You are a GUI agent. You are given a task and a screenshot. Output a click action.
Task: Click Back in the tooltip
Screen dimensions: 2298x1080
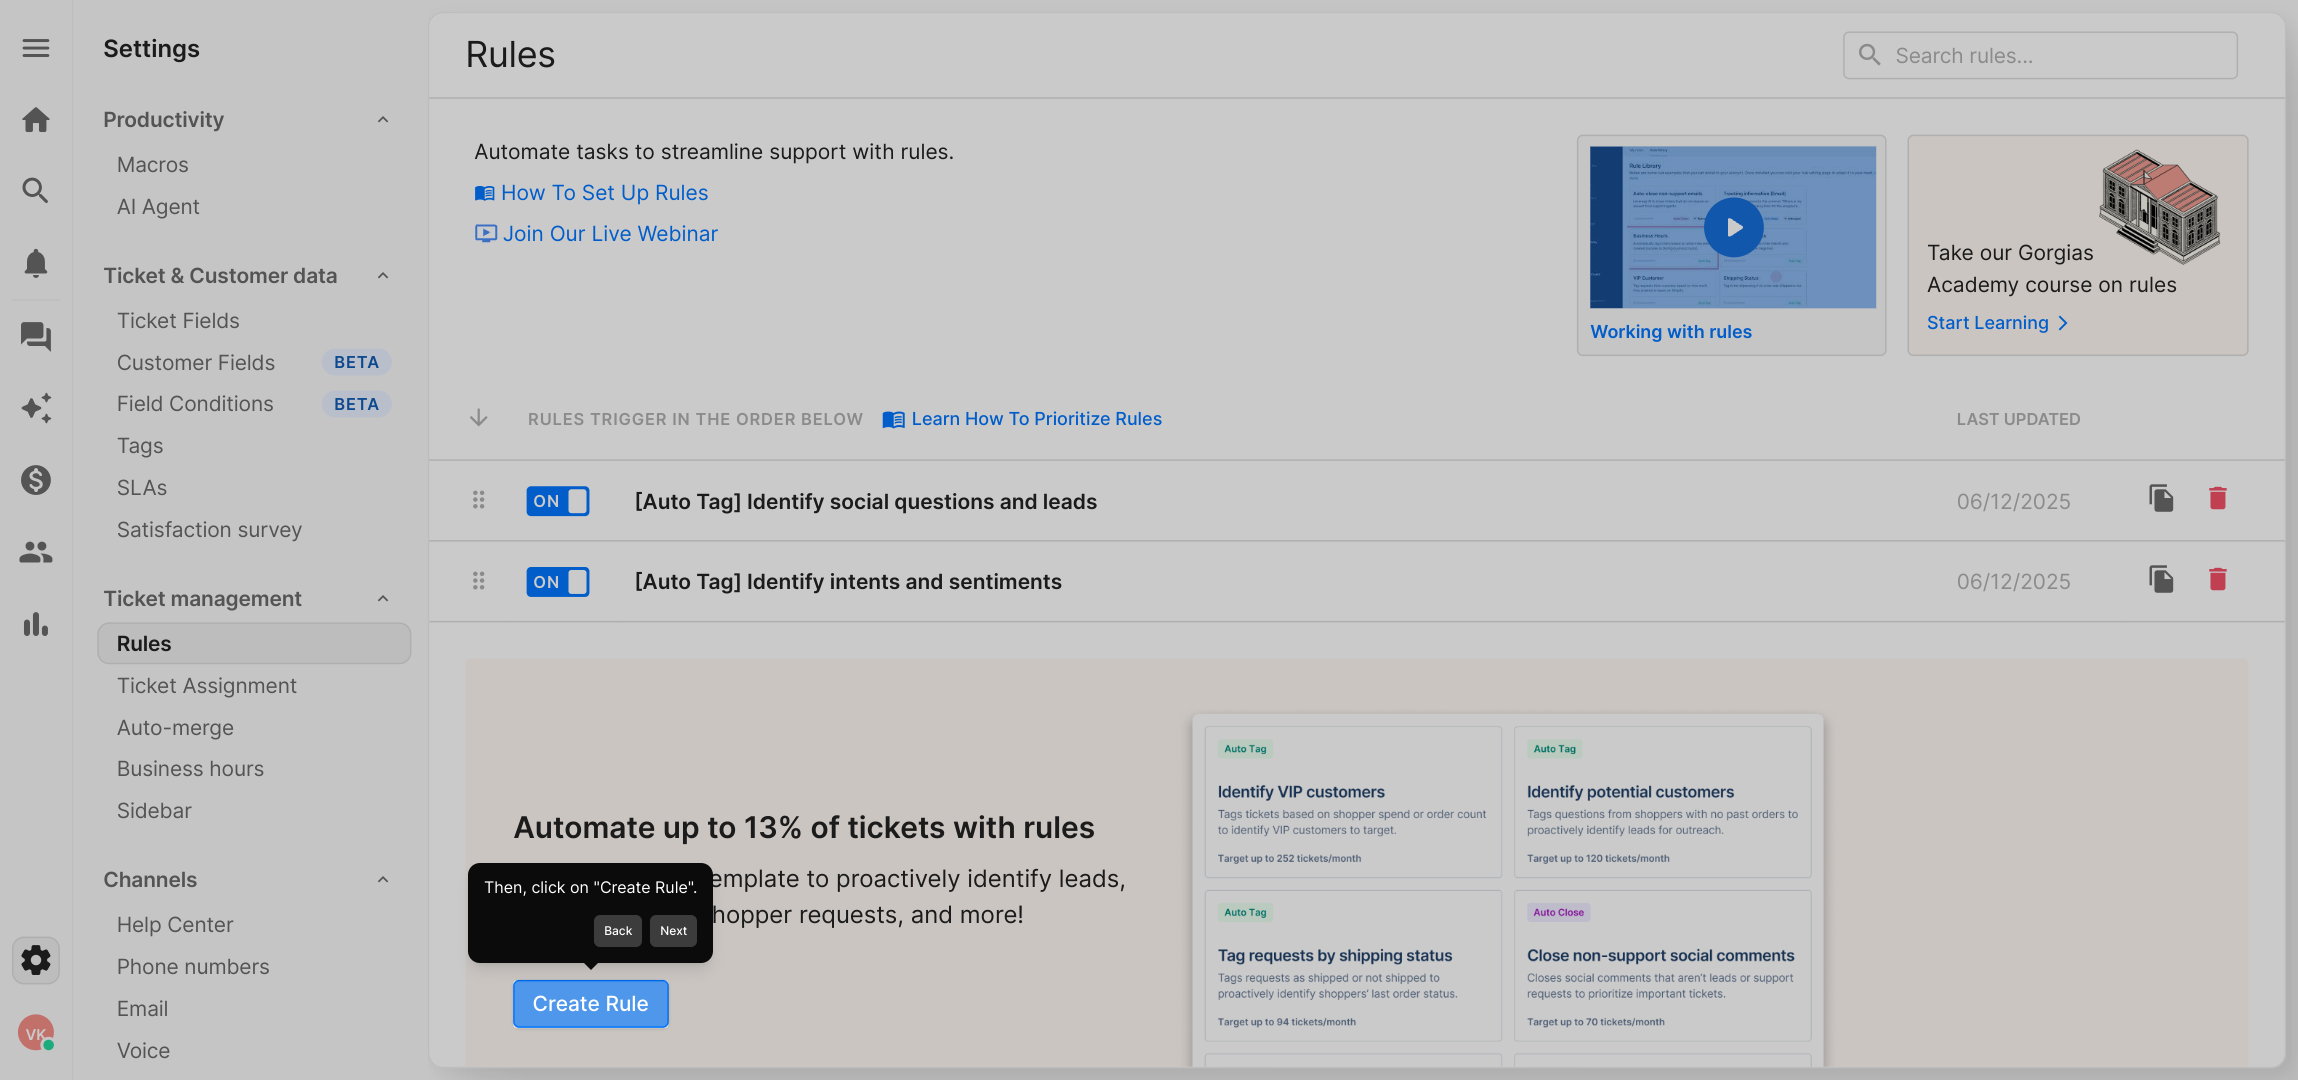click(x=618, y=931)
